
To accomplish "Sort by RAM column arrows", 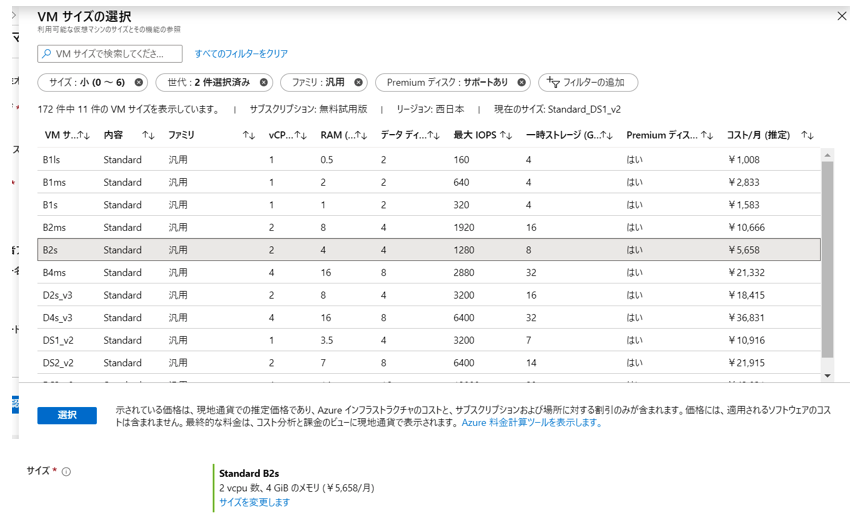I will pos(361,135).
